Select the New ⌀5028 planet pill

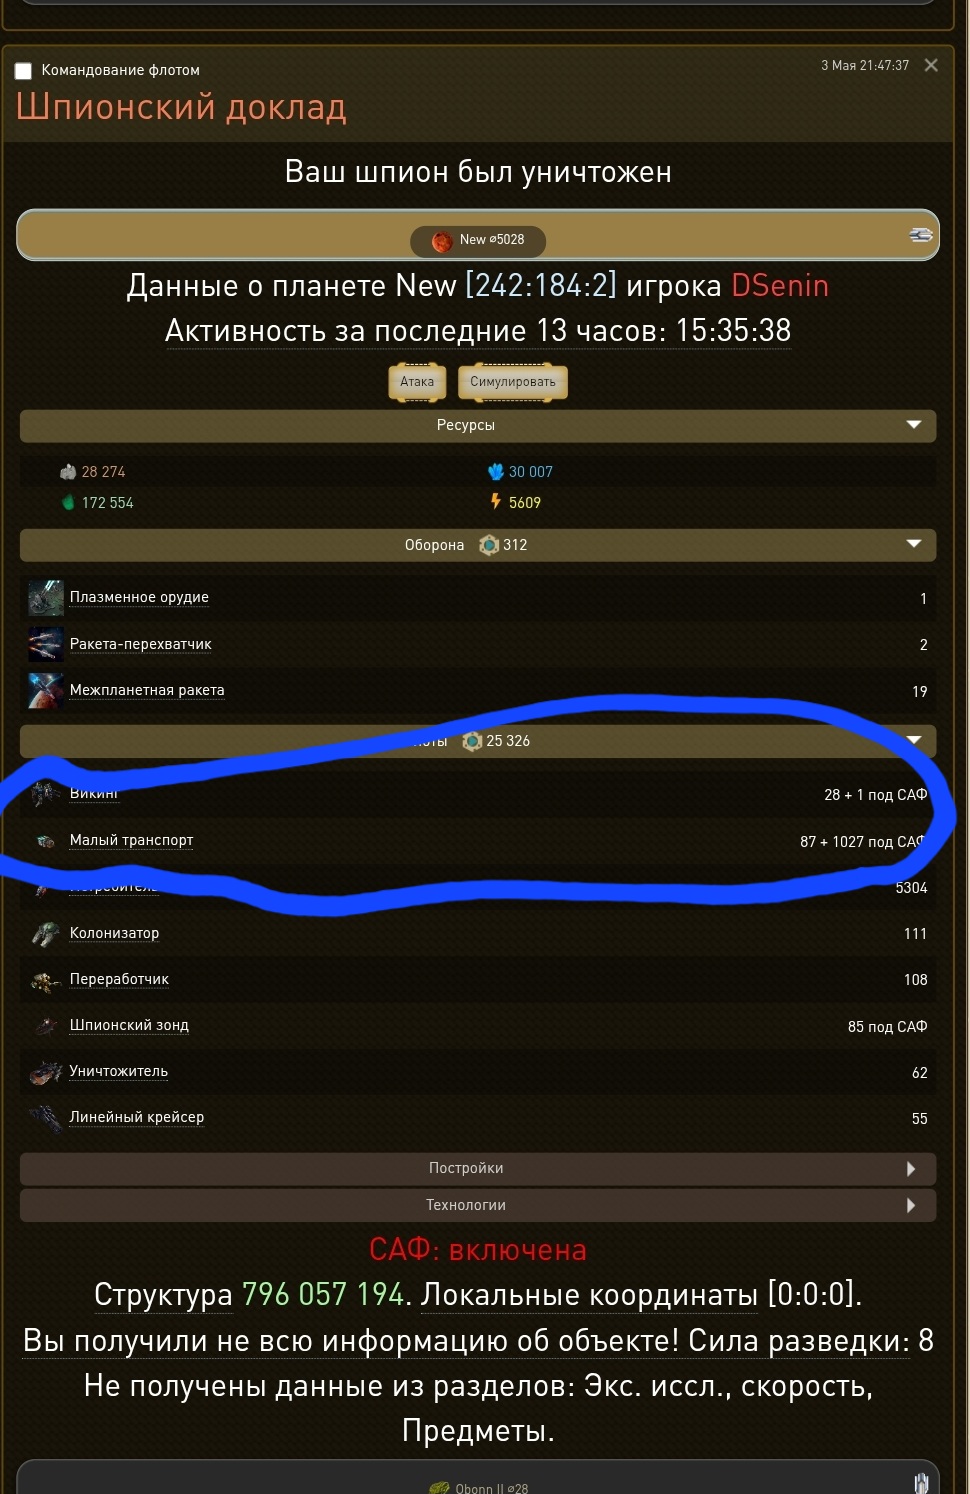(x=478, y=240)
